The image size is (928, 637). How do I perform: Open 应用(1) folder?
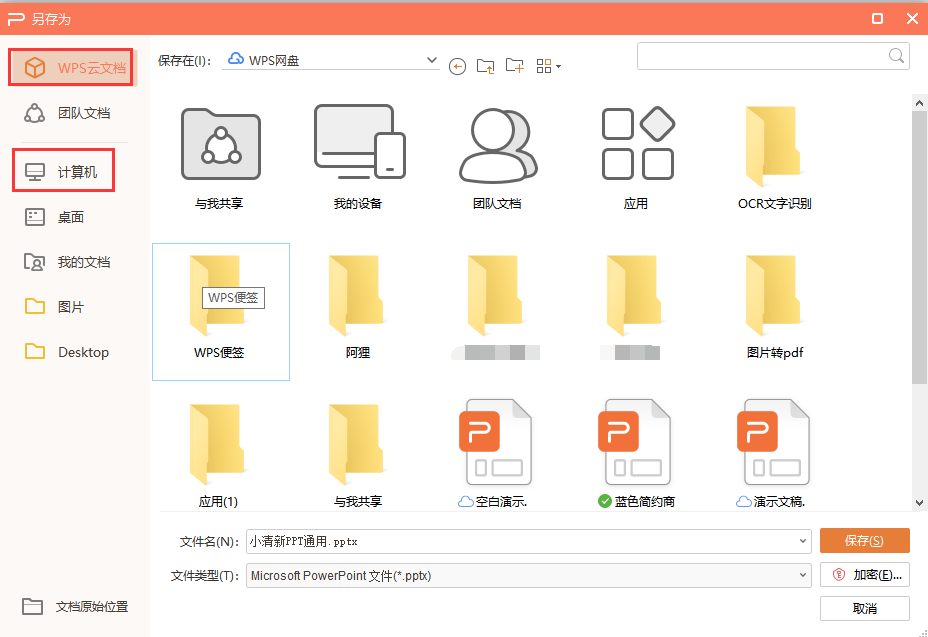click(x=218, y=456)
